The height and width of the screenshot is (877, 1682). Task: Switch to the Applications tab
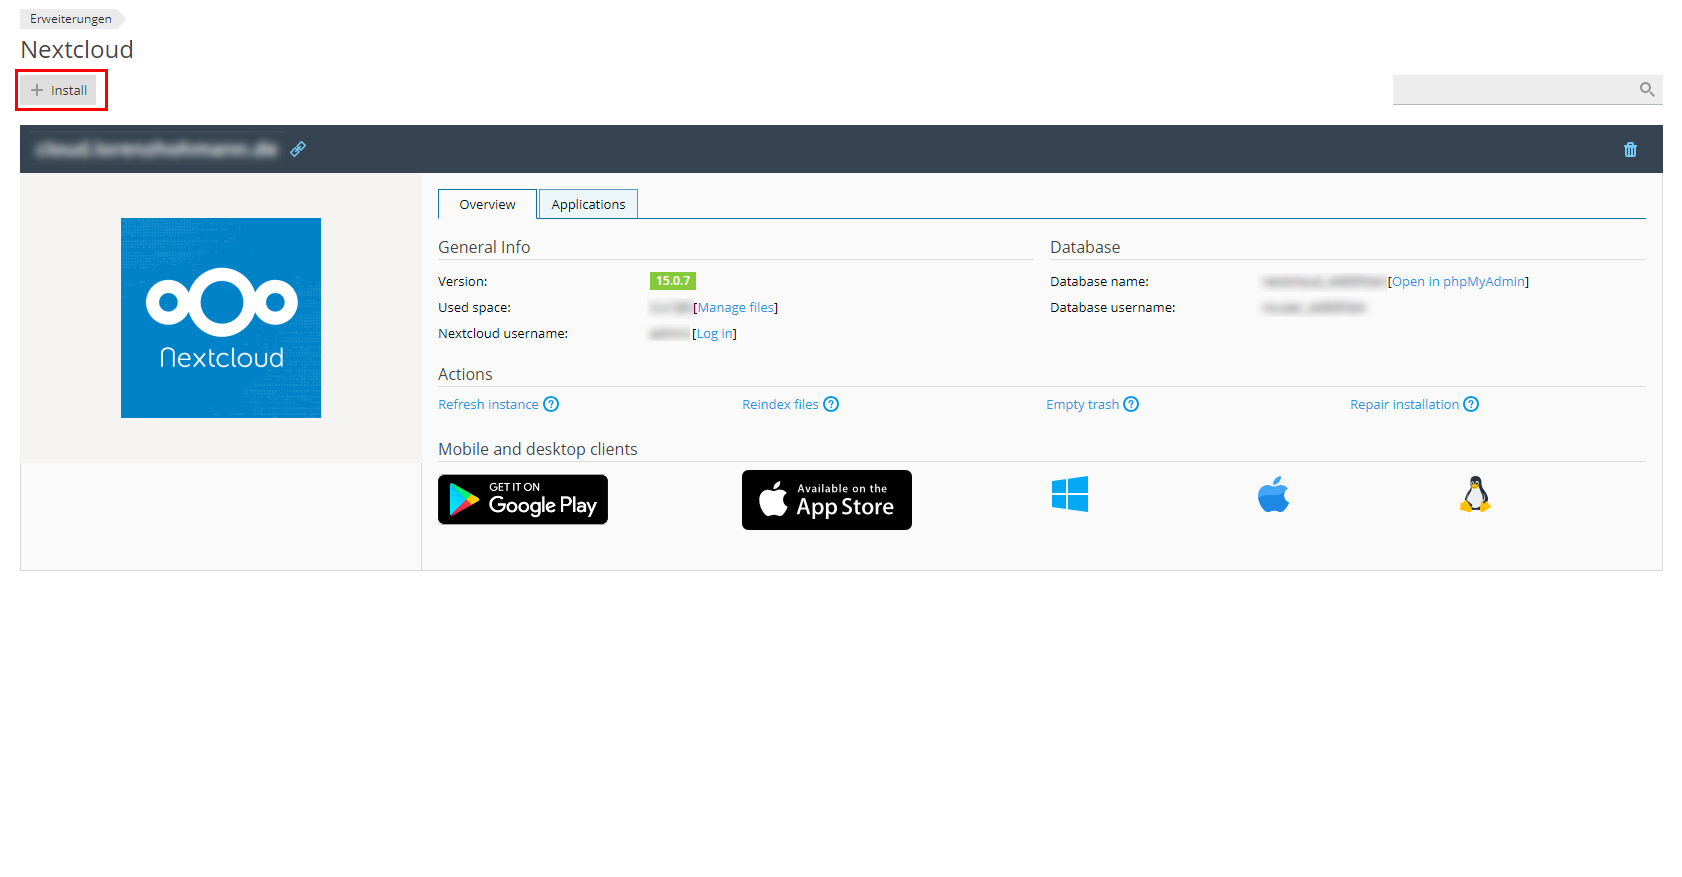[x=588, y=204]
